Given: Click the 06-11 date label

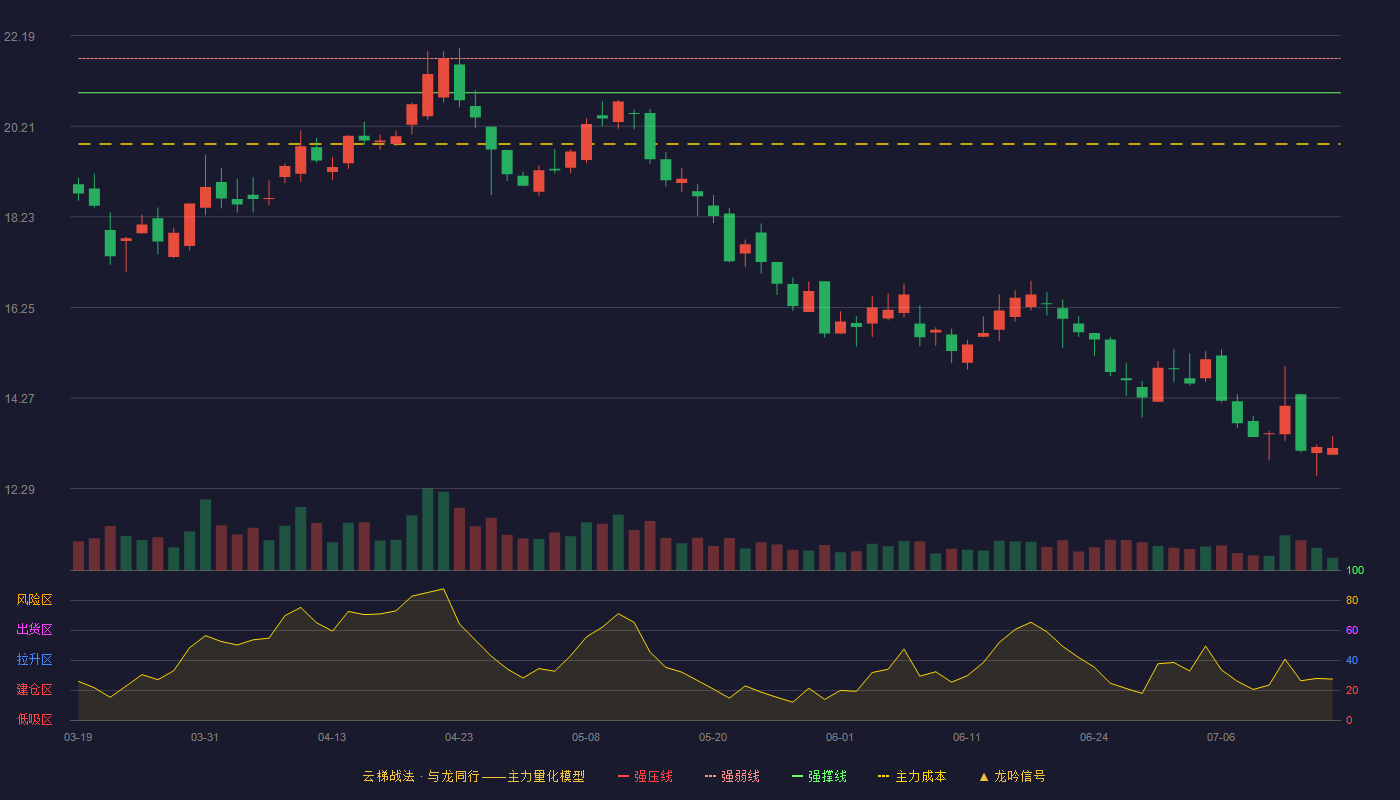Looking at the screenshot, I should click(967, 737).
